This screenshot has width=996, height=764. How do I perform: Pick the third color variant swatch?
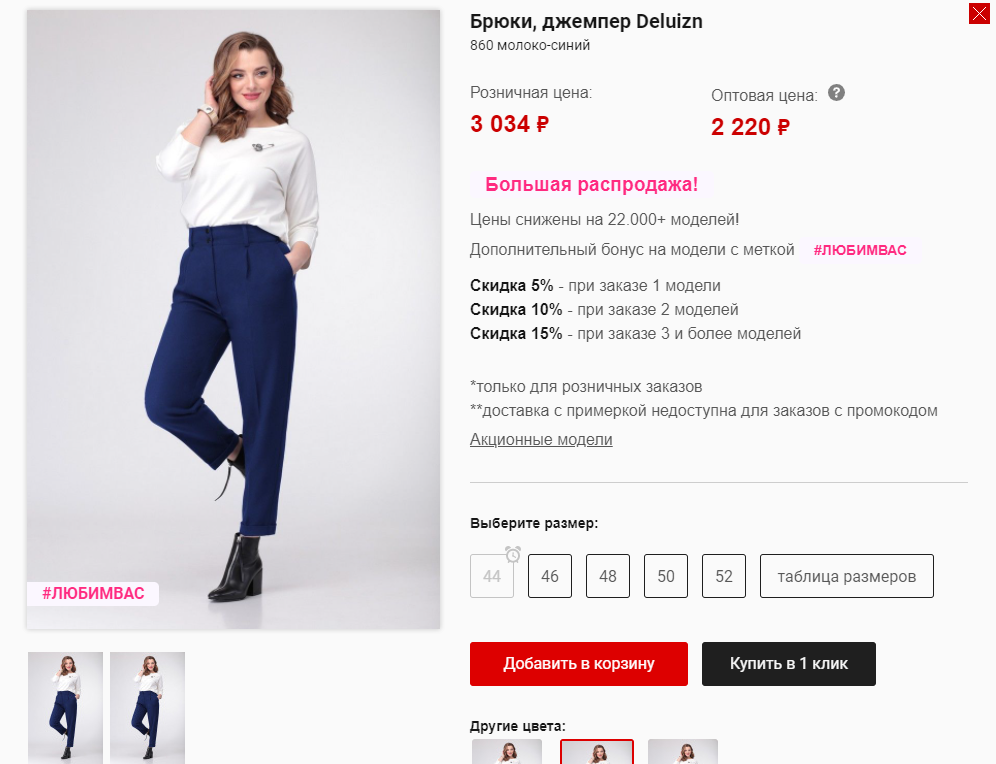[683, 751]
